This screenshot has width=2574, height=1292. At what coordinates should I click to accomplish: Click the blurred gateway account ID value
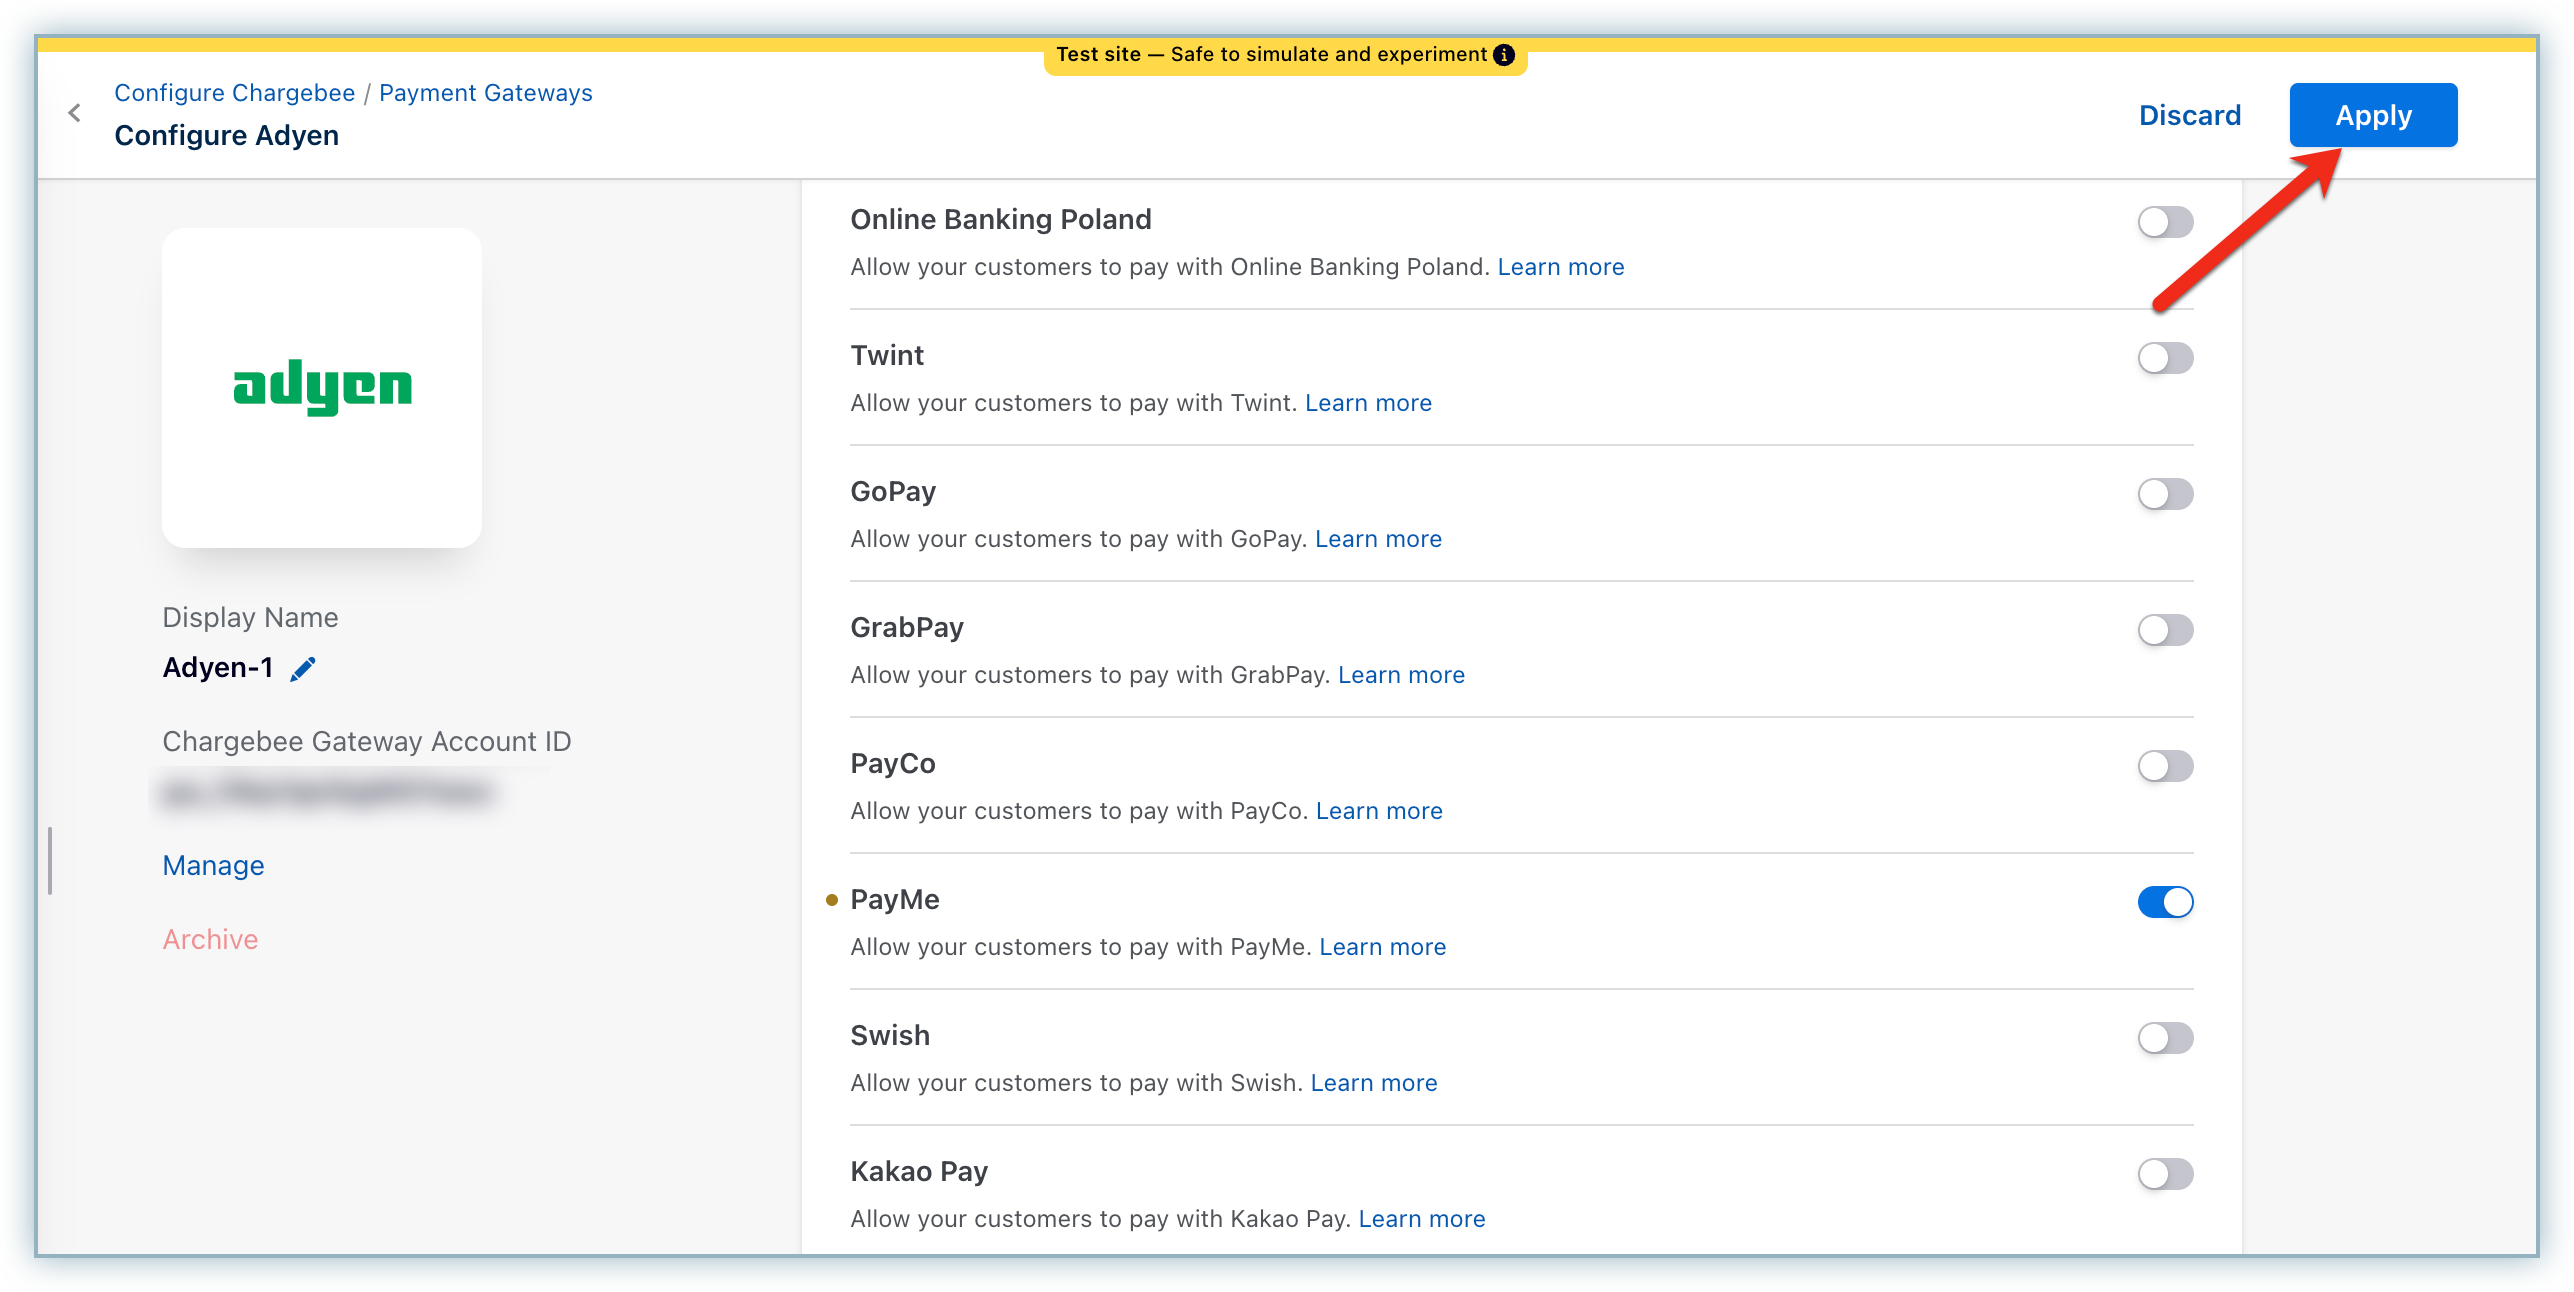point(327,793)
